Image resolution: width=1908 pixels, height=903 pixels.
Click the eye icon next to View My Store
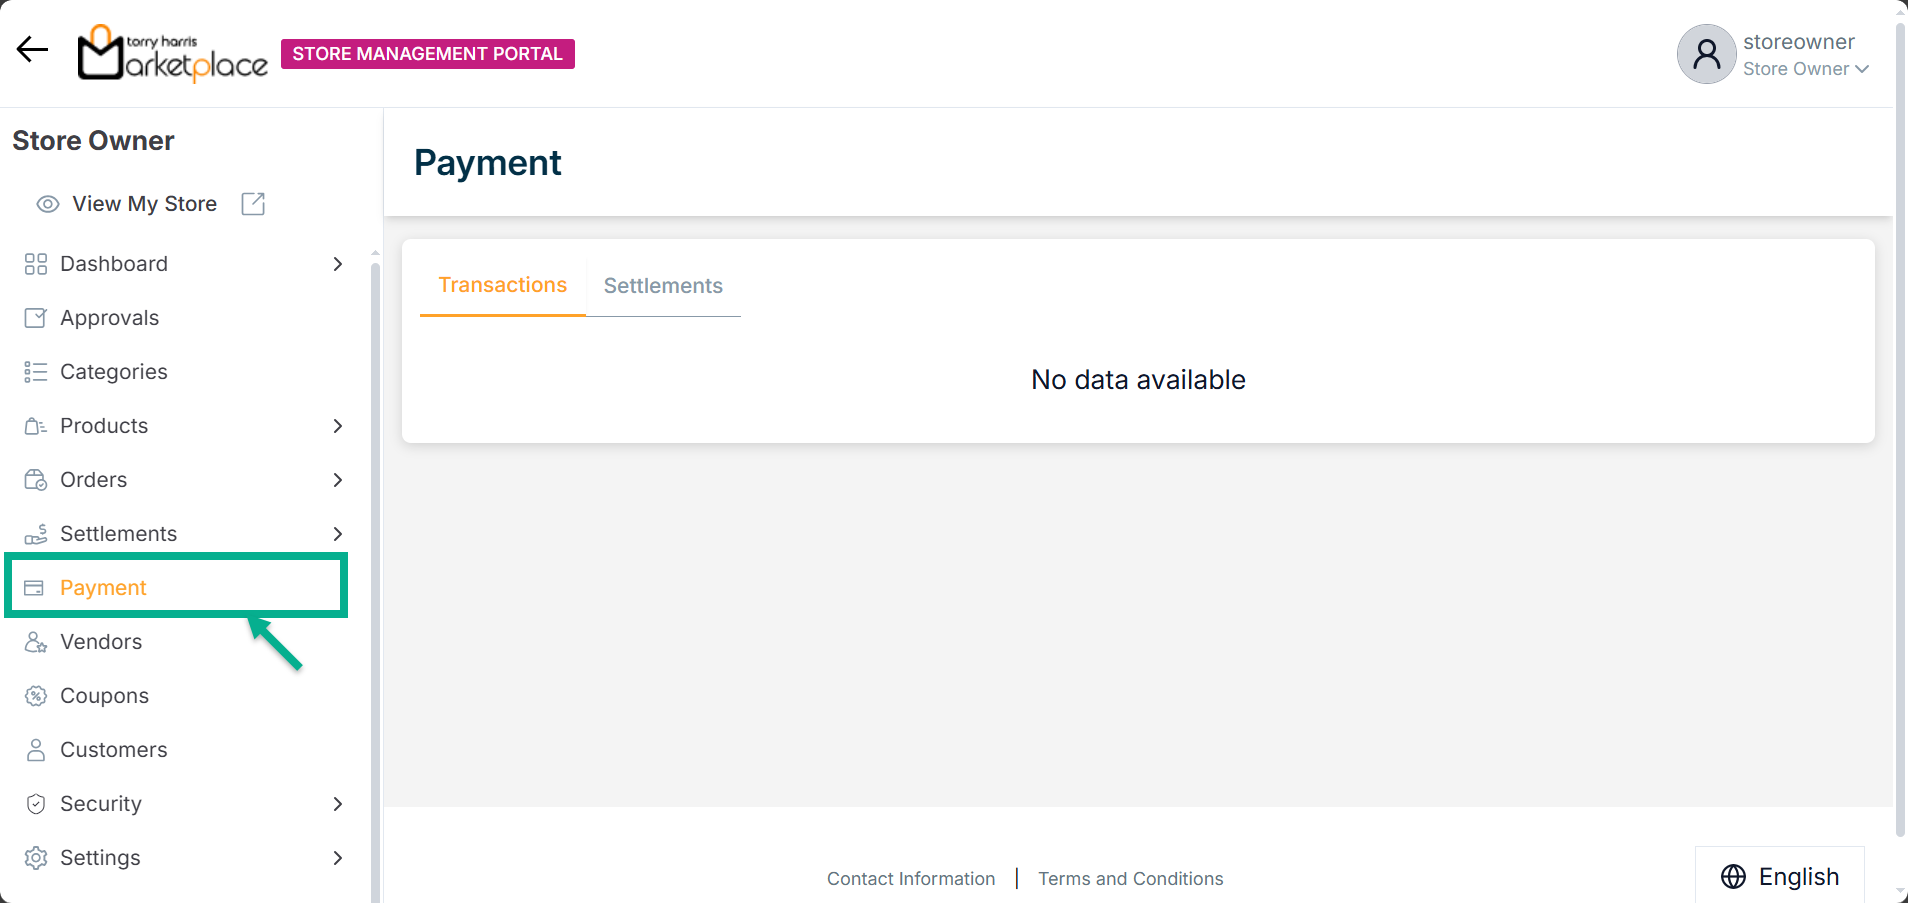[x=47, y=204]
